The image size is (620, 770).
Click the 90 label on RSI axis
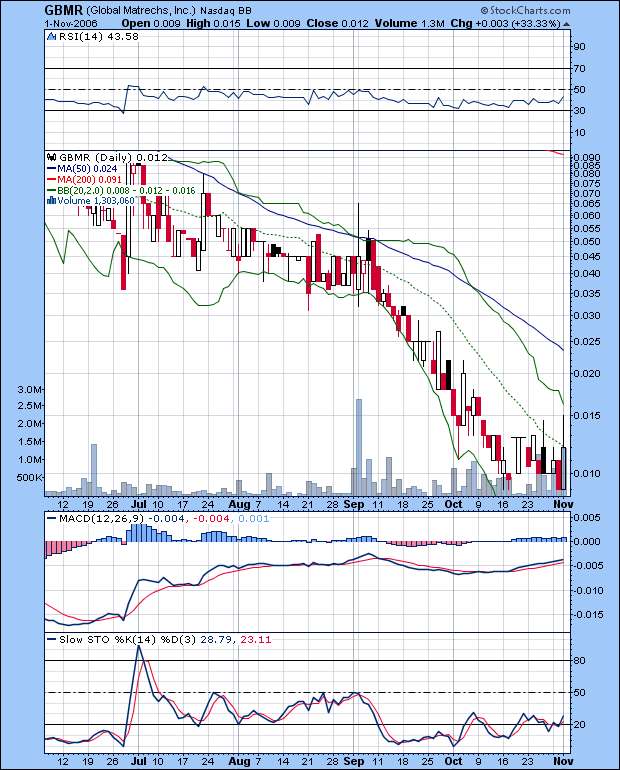(580, 47)
